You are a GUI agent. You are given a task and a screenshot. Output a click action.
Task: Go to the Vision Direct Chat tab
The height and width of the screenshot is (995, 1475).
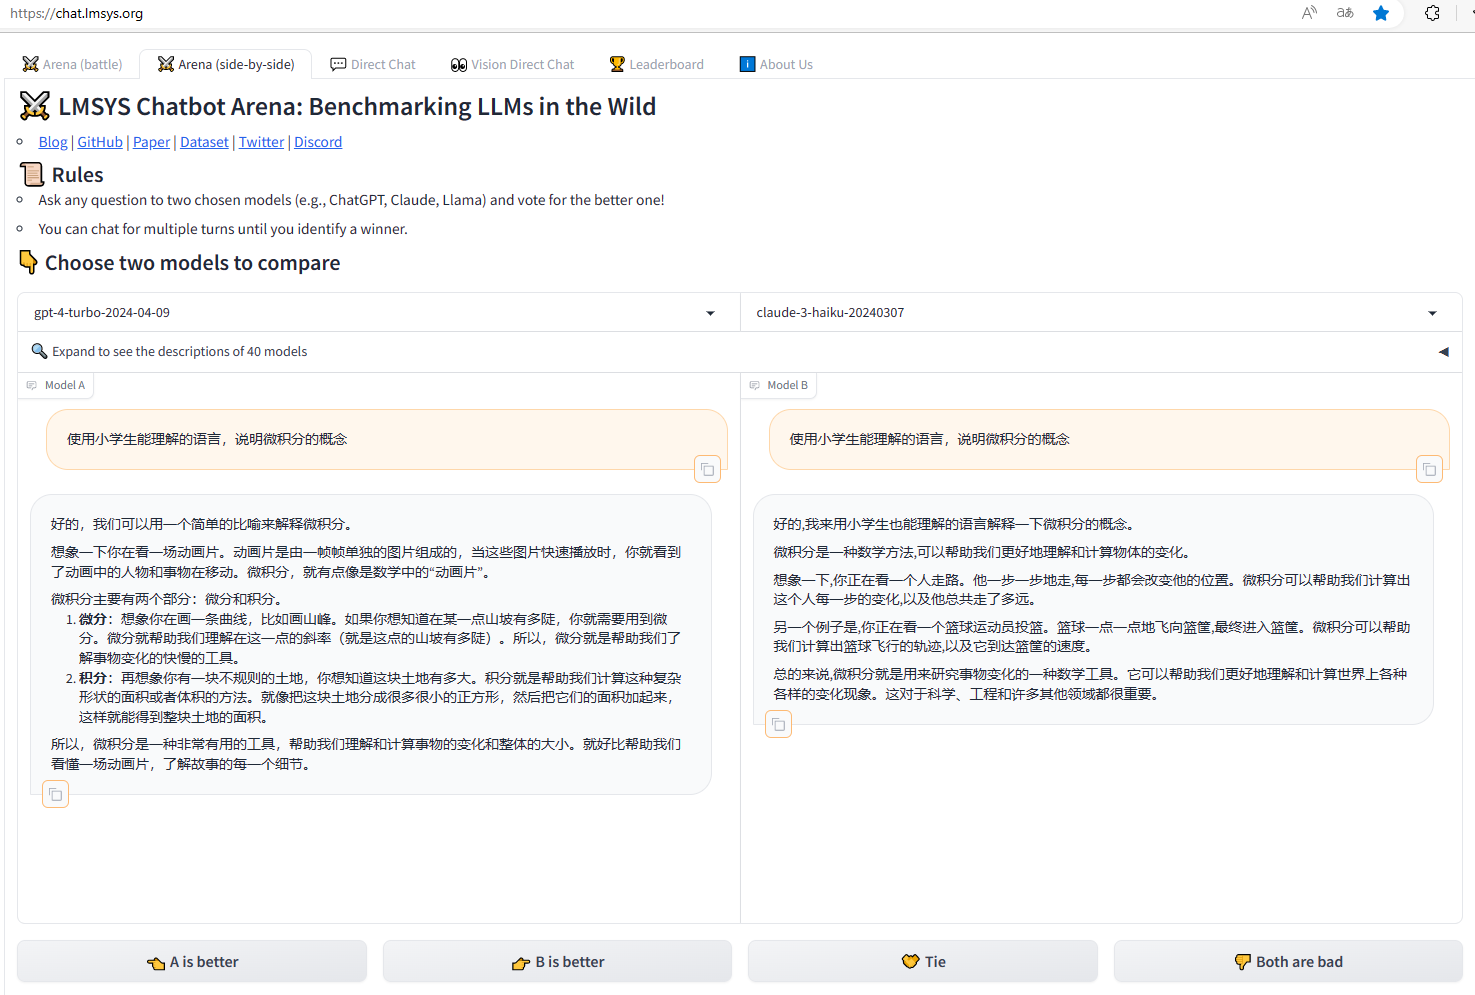512,64
